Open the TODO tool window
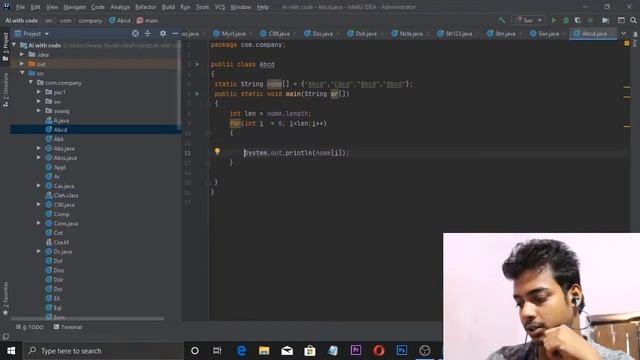This screenshot has width=640, height=360. click(x=29, y=327)
